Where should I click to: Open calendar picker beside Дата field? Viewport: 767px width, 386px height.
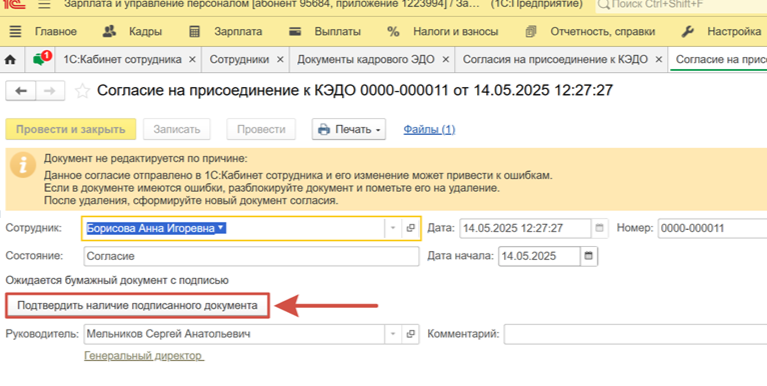599,228
